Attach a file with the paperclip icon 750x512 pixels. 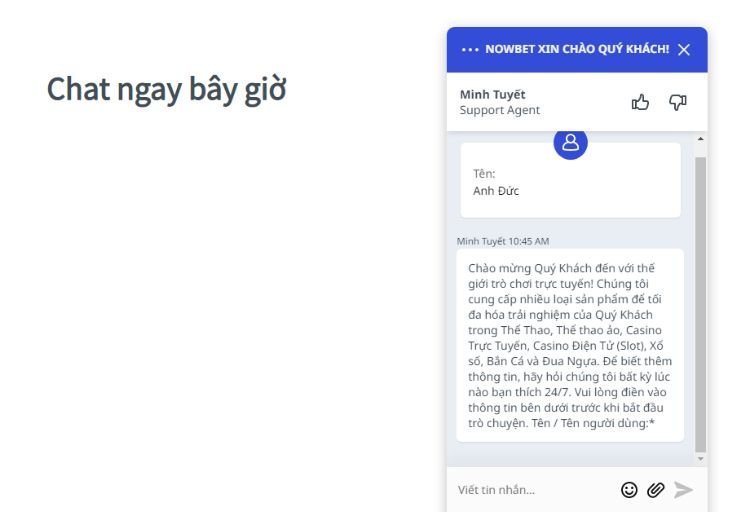[x=656, y=489]
